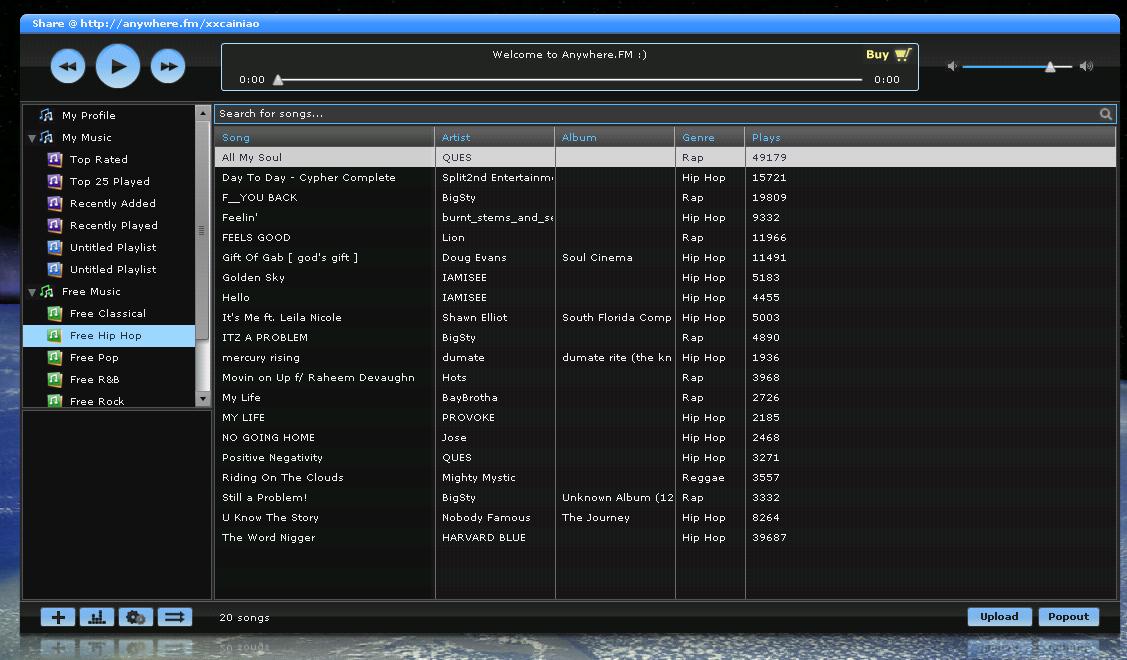Click the equalizer bars button
Viewport: 1127px width, 660px height.
tap(97, 617)
